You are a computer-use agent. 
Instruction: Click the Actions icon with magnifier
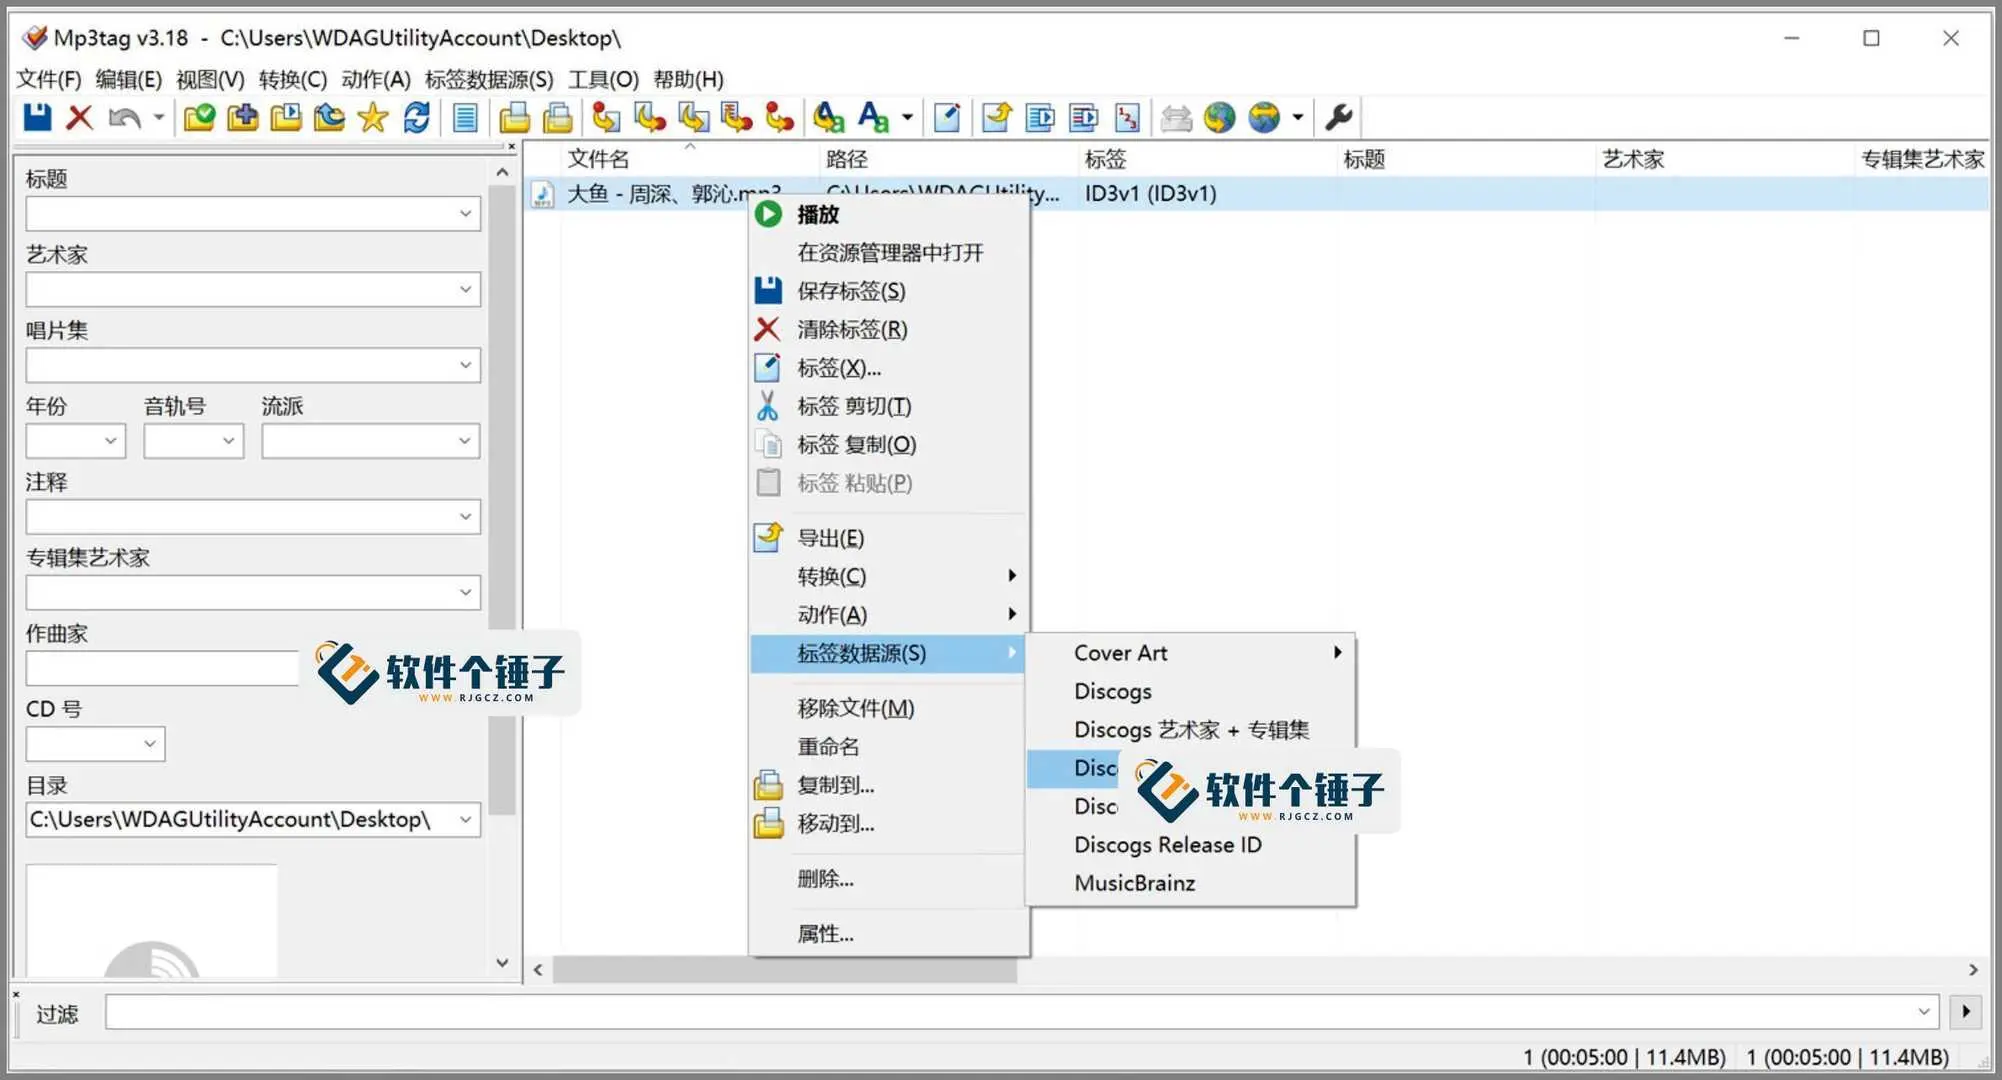[828, 118]
